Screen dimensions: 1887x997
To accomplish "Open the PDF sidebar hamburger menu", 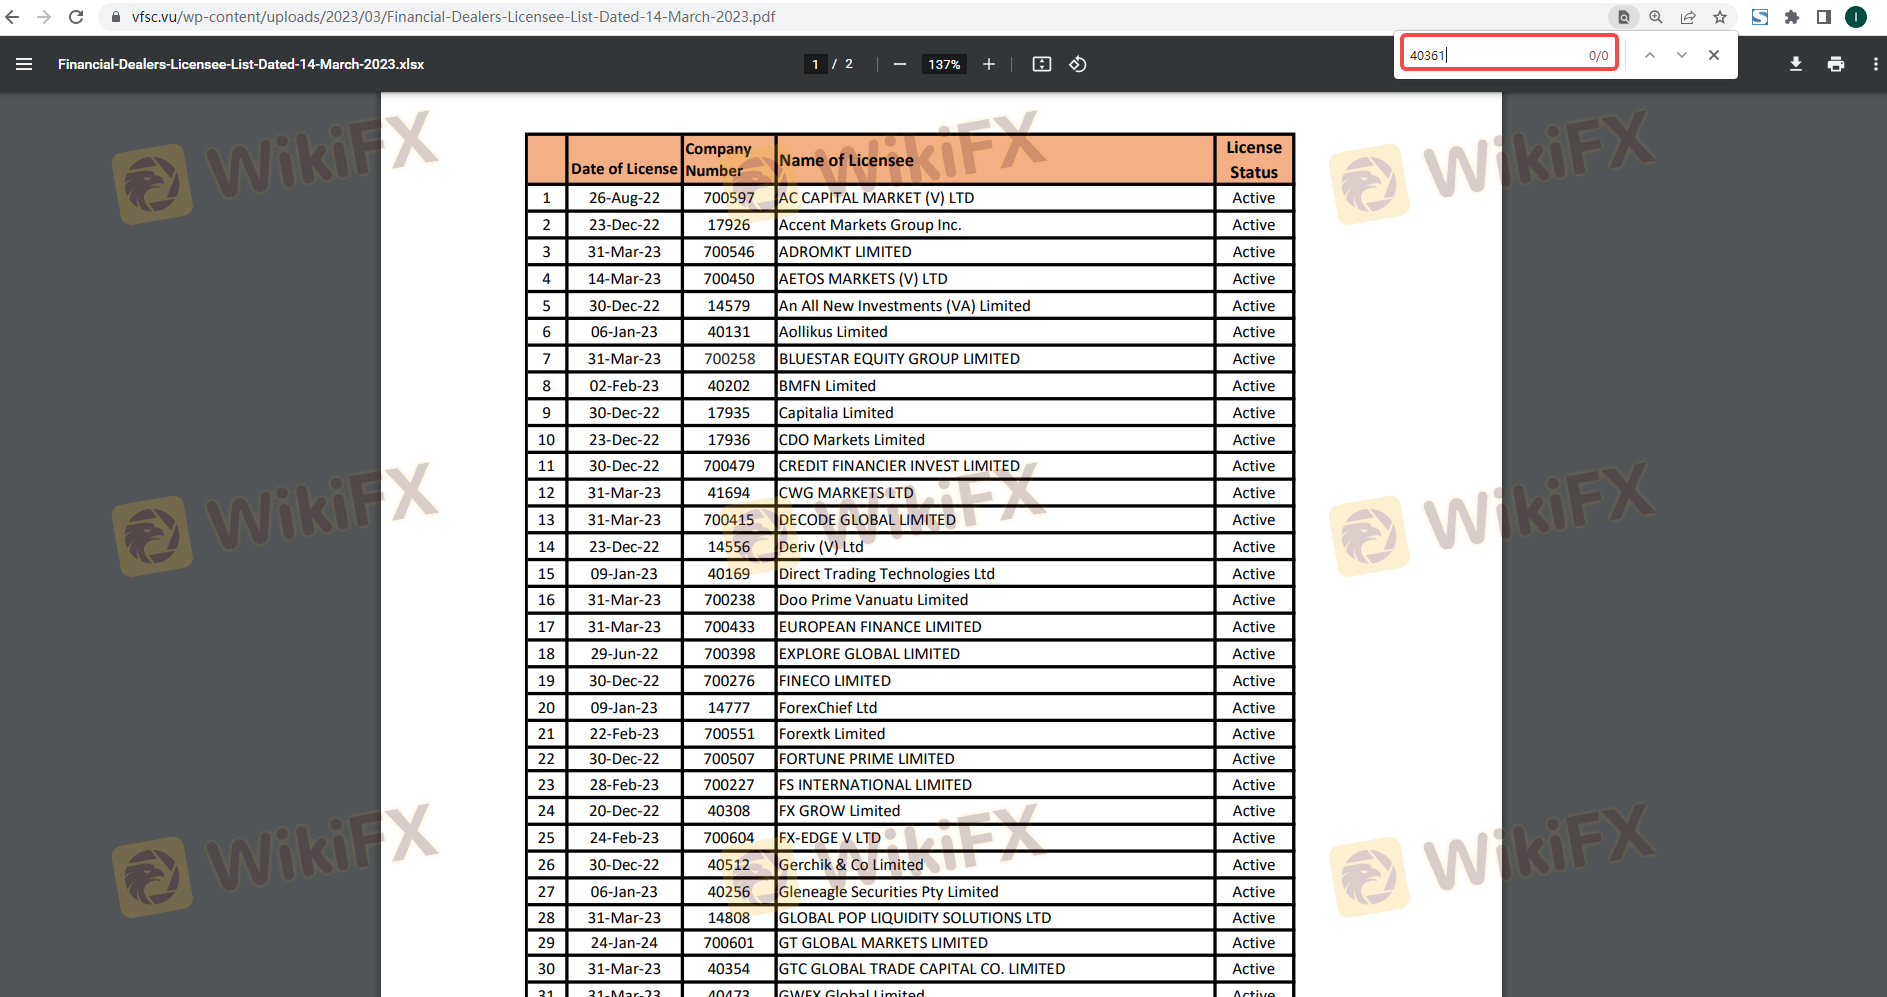I will pos(24,64).
